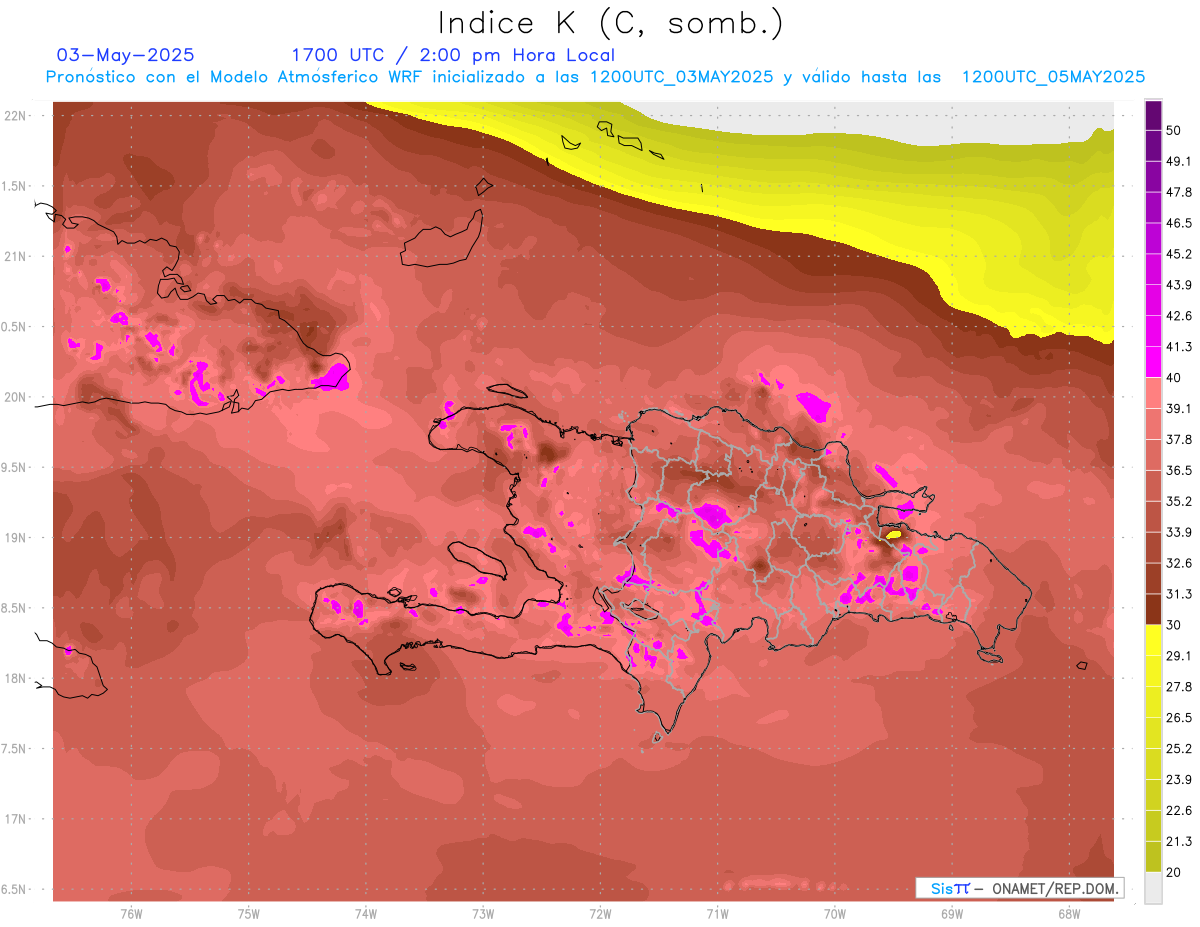Click the legend value "36.5"

(1179, 471)
